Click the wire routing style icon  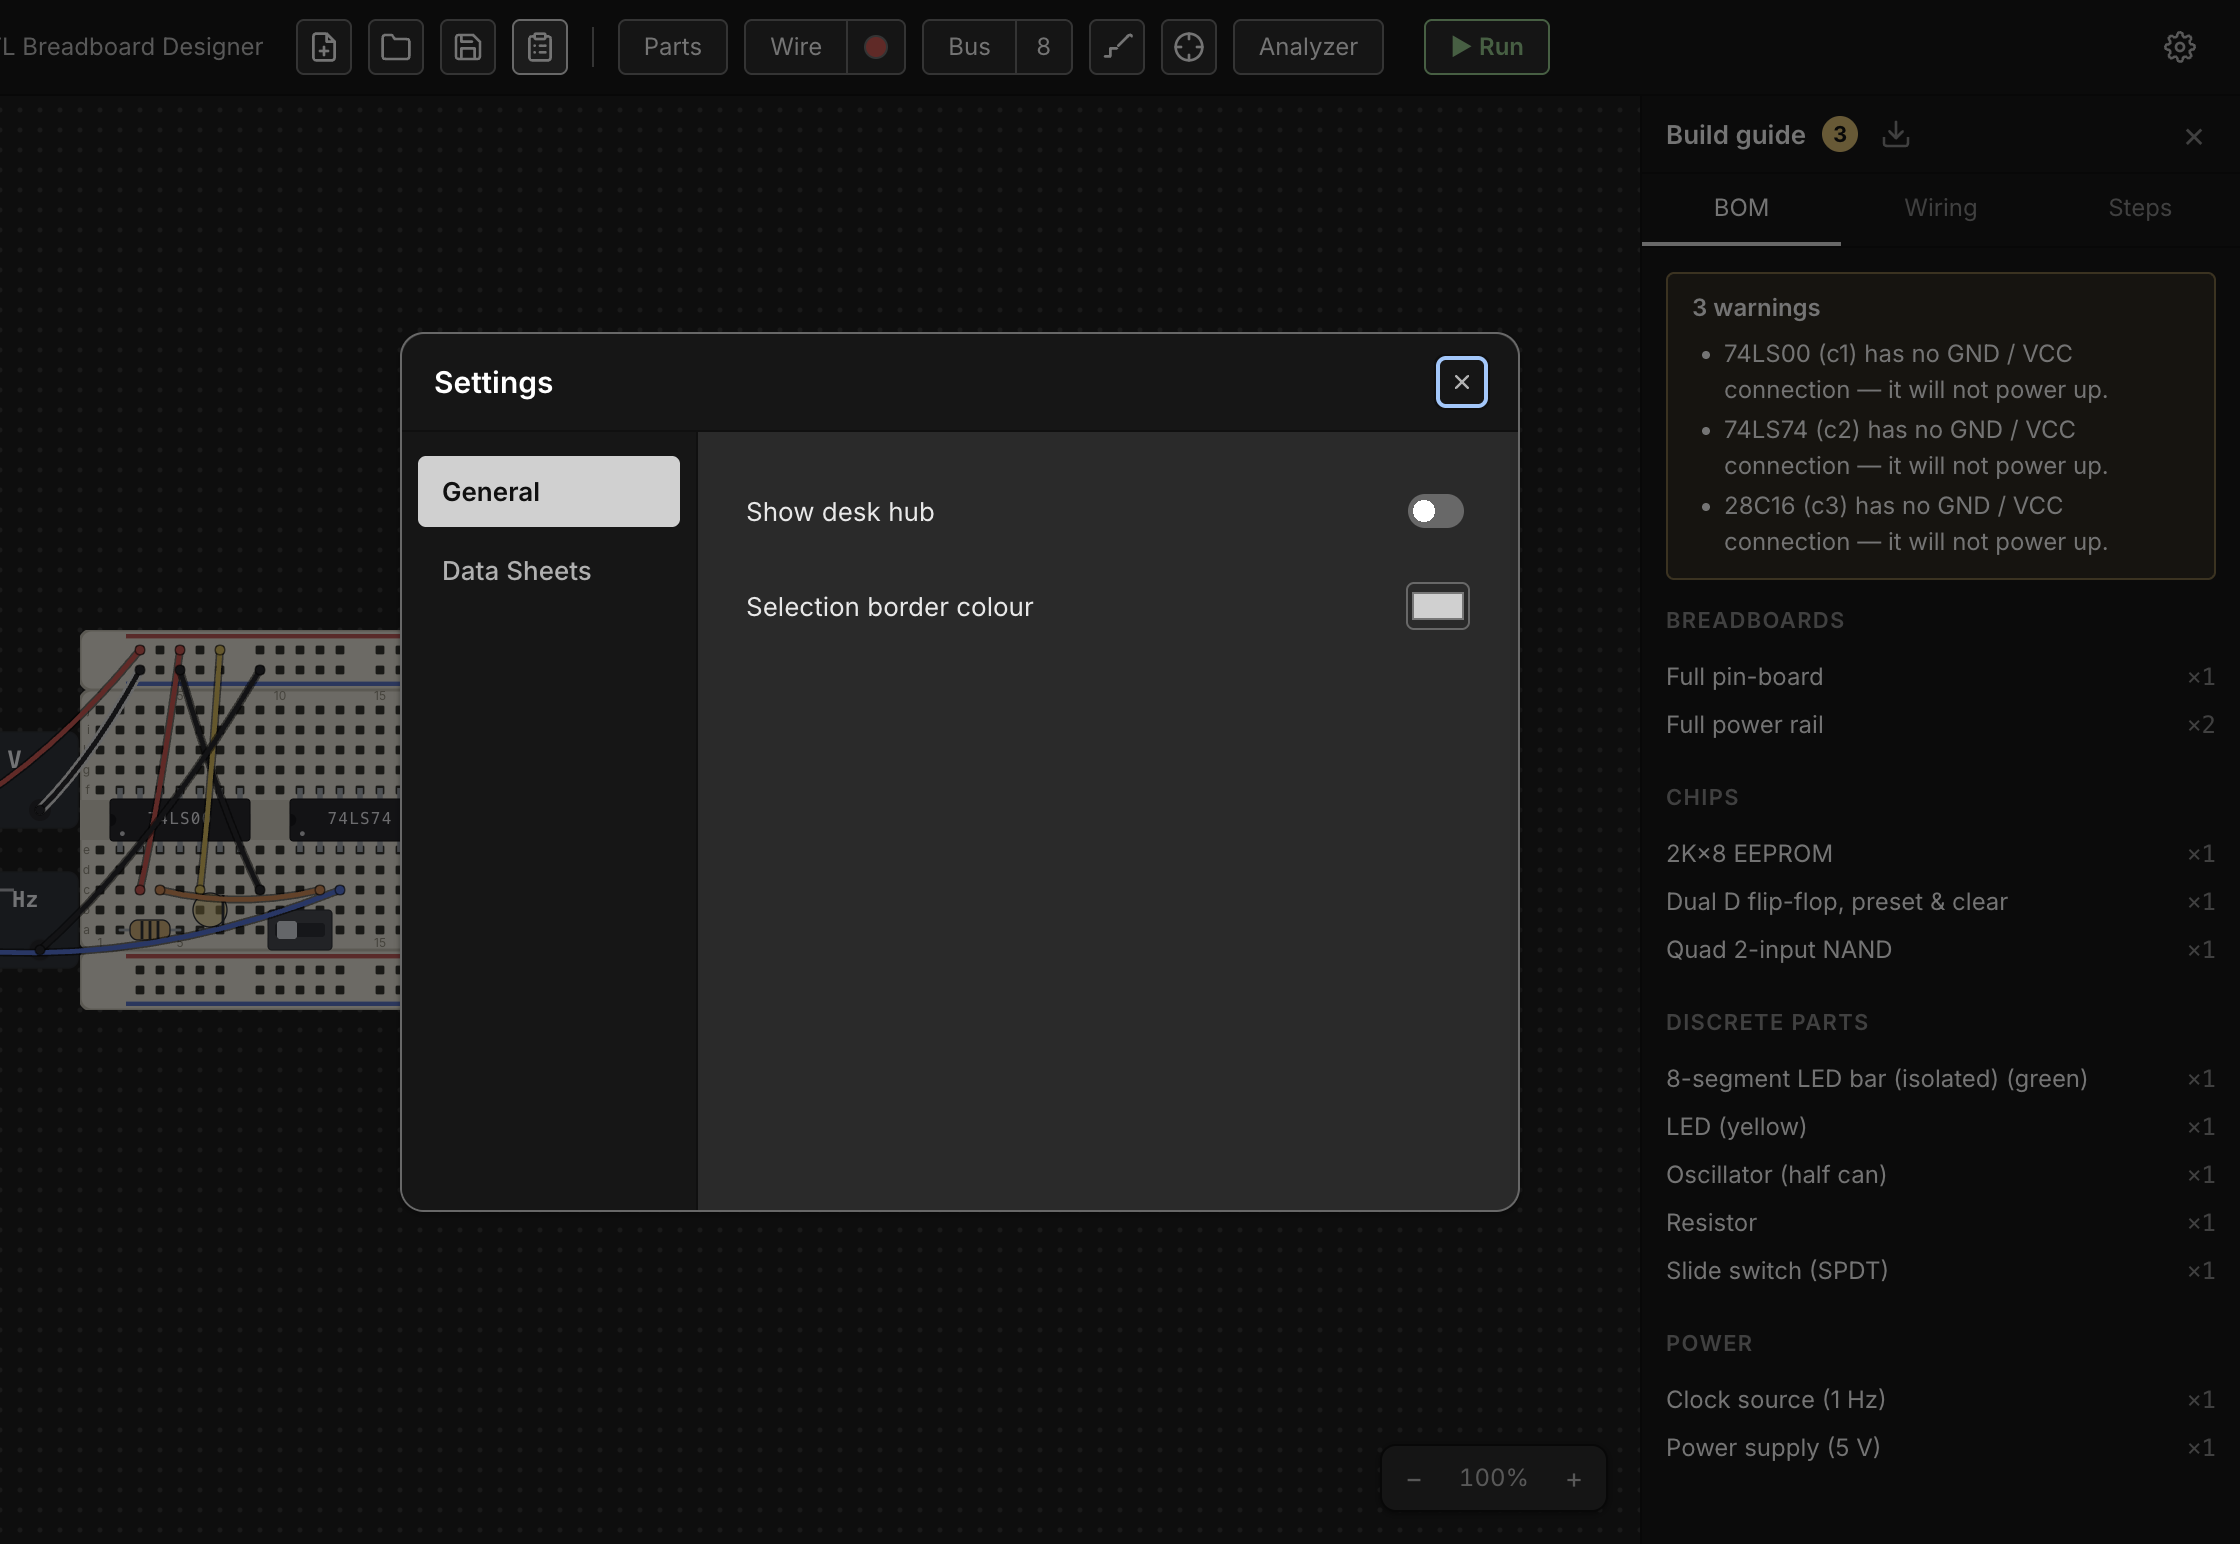click(x=1117, y=47)
